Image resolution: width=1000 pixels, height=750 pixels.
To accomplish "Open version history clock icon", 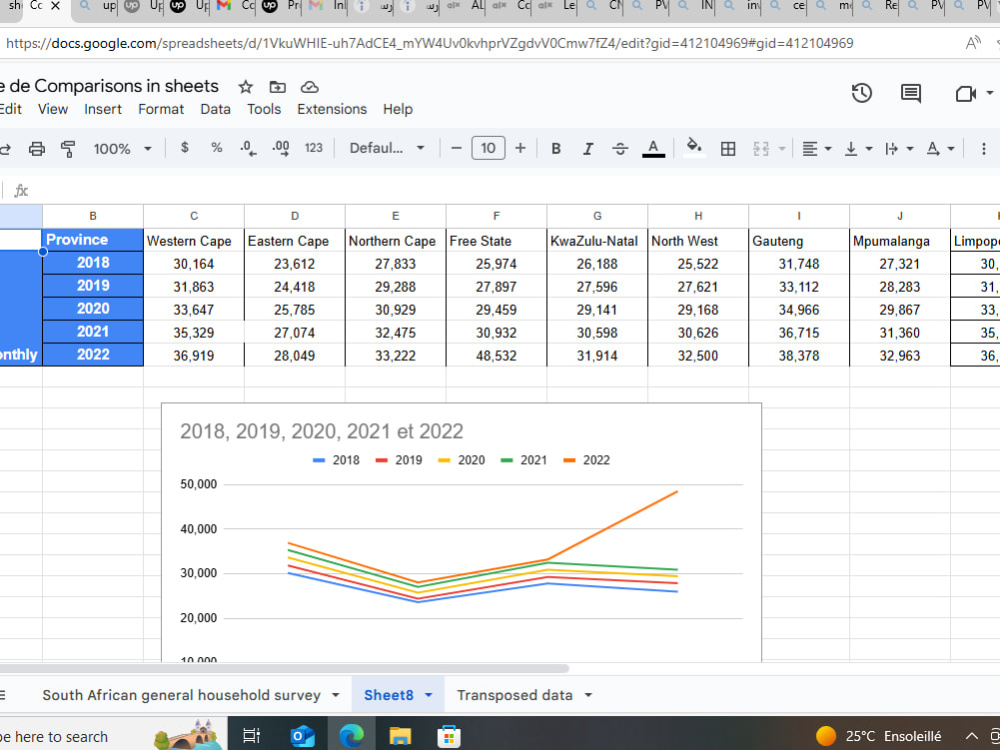I will click(x=862, y=93).
